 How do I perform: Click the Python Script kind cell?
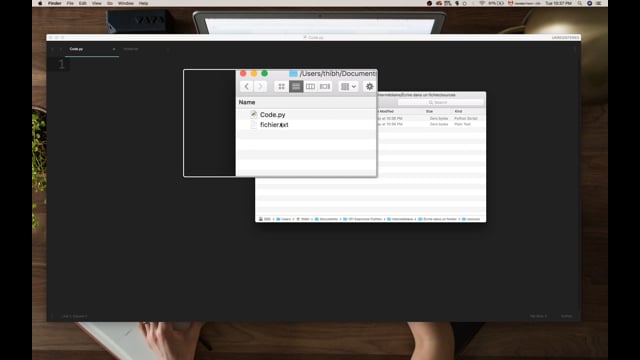click(466, 118)
